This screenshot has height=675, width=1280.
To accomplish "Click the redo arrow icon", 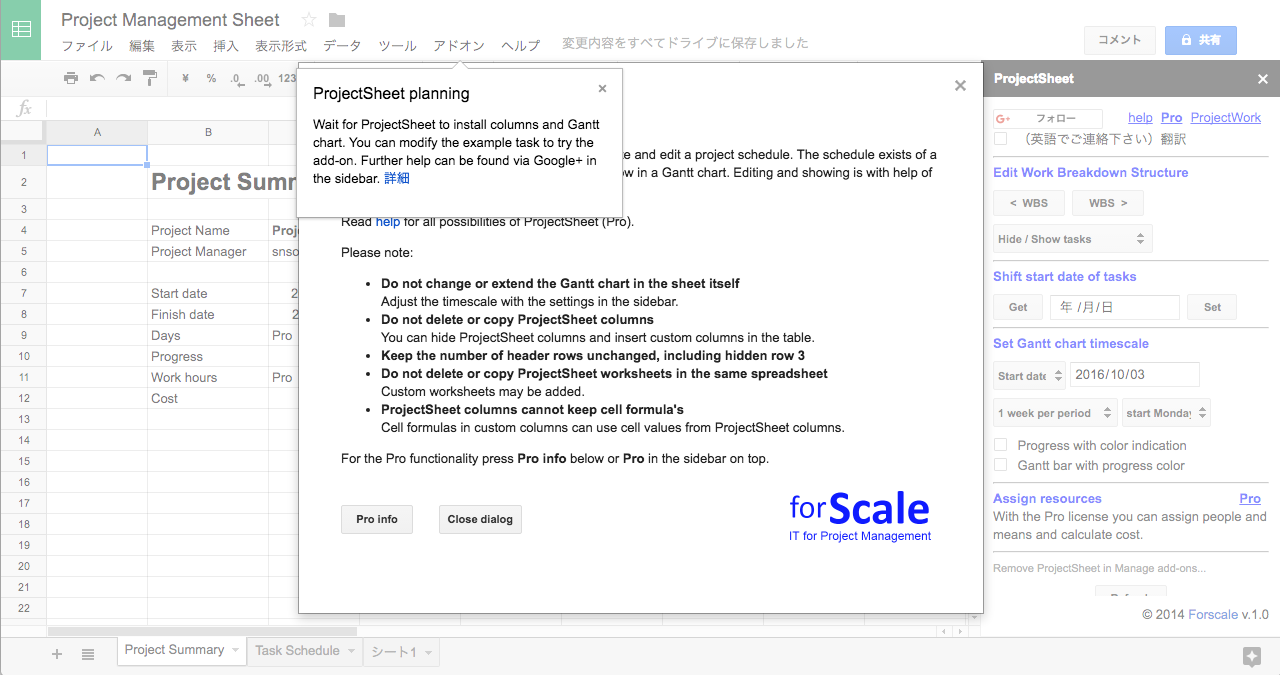I will click(x=123, y=78).
